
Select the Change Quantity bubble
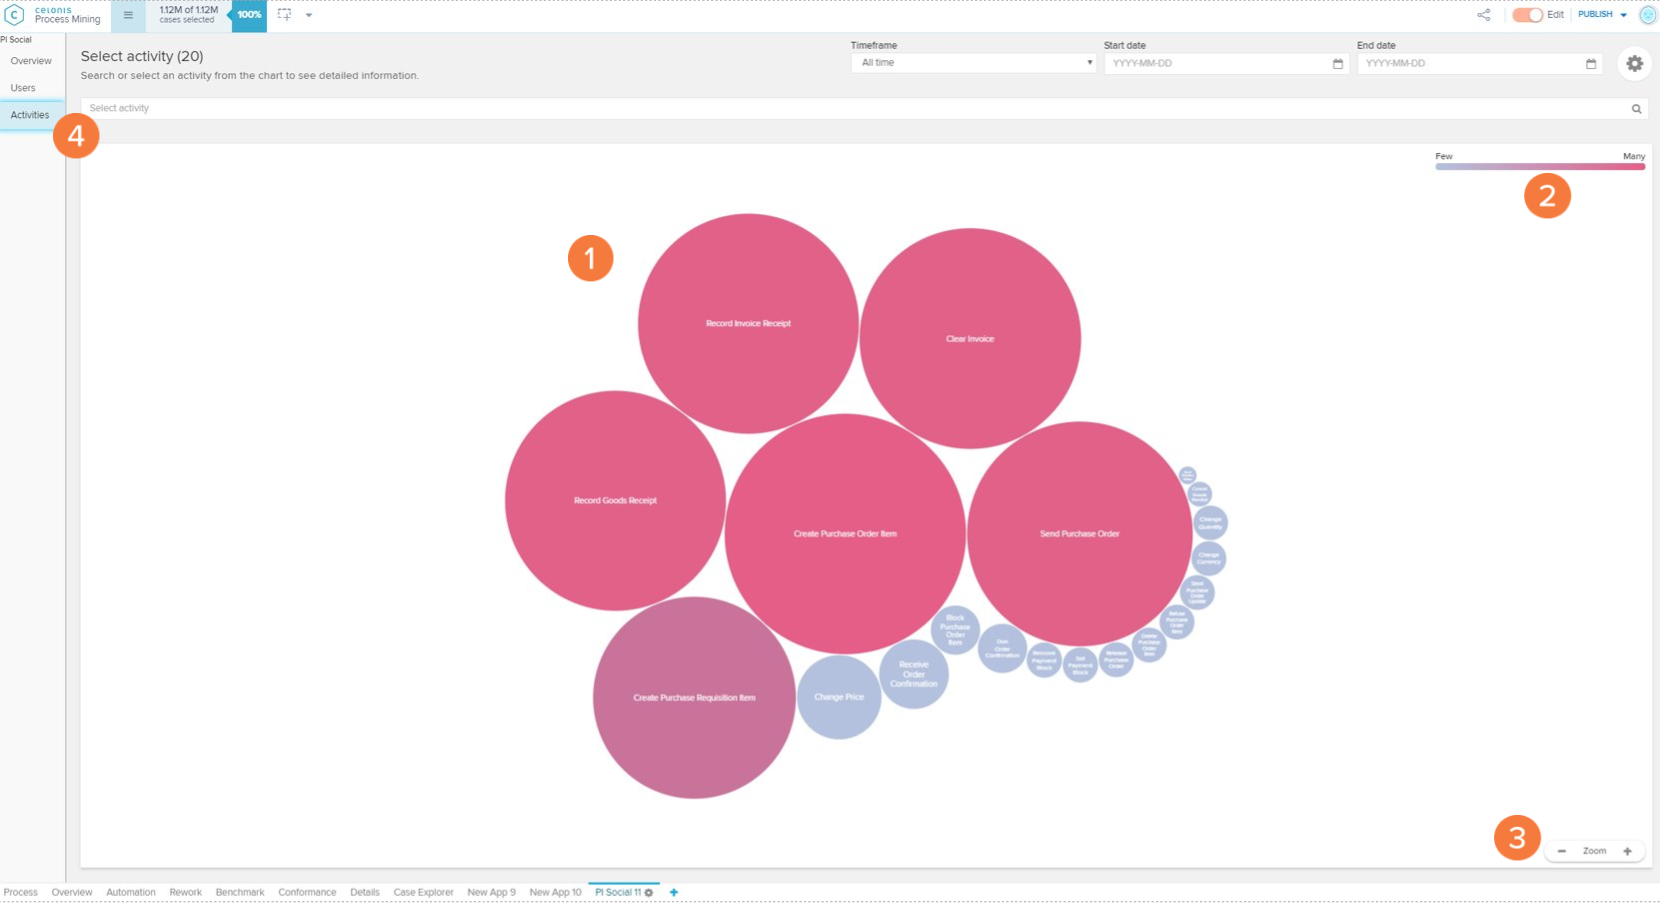pyautogui.click(x=1210, y=522)
